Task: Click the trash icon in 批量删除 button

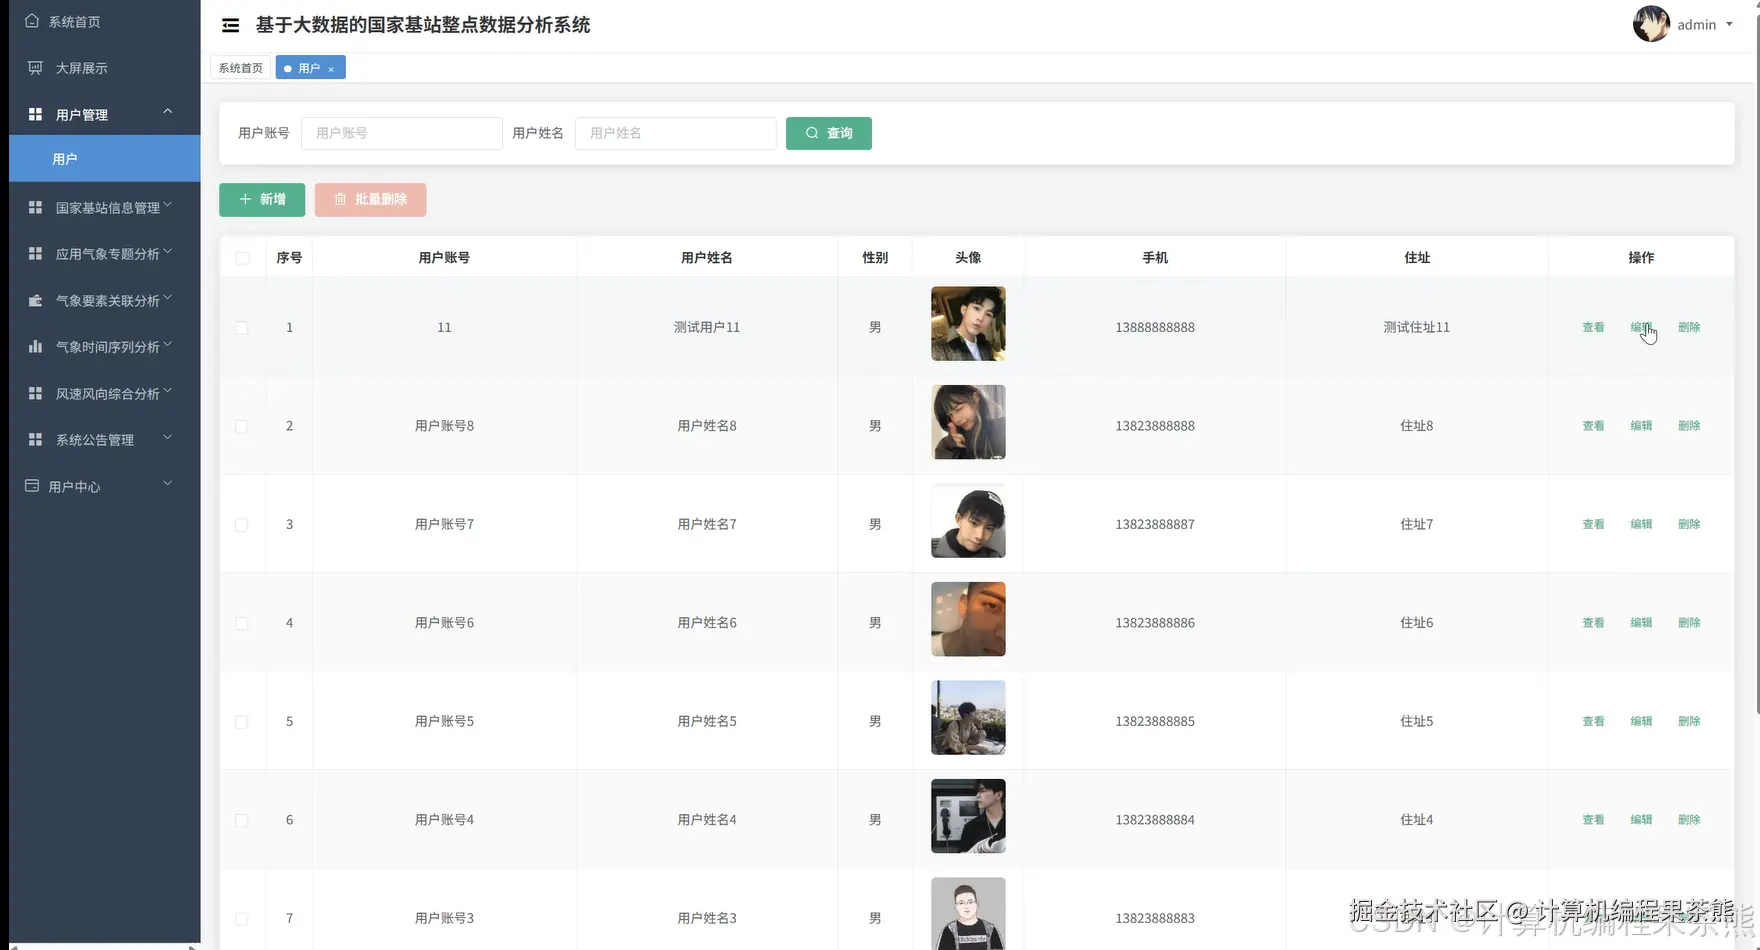Action: [340, 199]
